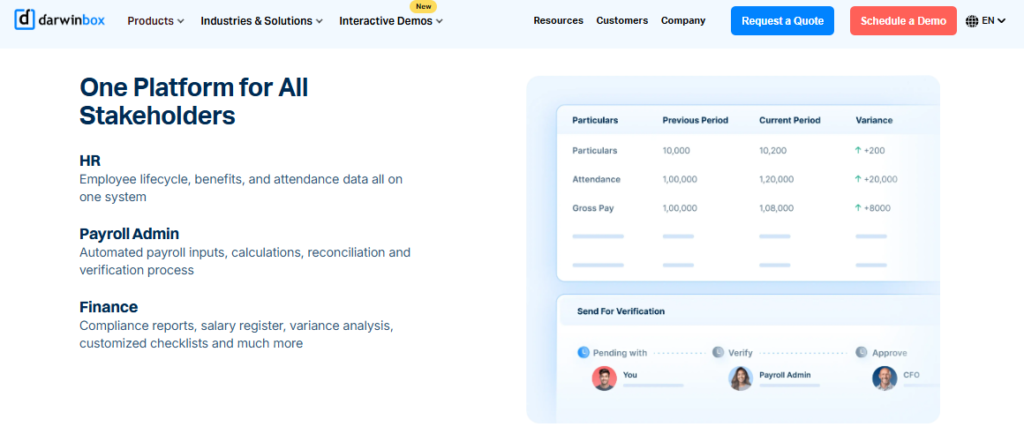Click the Gross Pay row label

(593, 208)
